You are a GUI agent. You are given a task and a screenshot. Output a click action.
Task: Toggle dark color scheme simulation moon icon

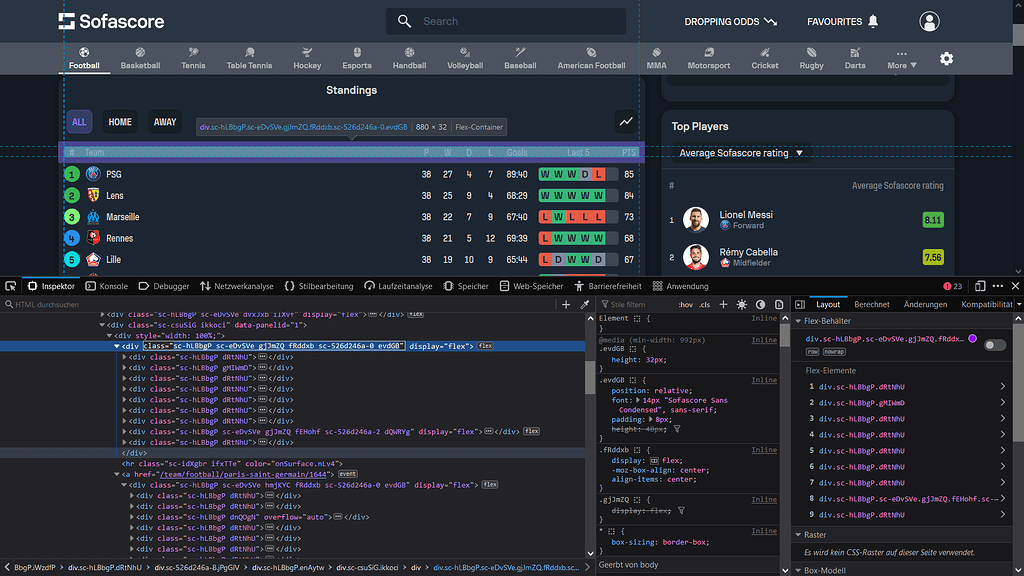[x=760, y=305]
